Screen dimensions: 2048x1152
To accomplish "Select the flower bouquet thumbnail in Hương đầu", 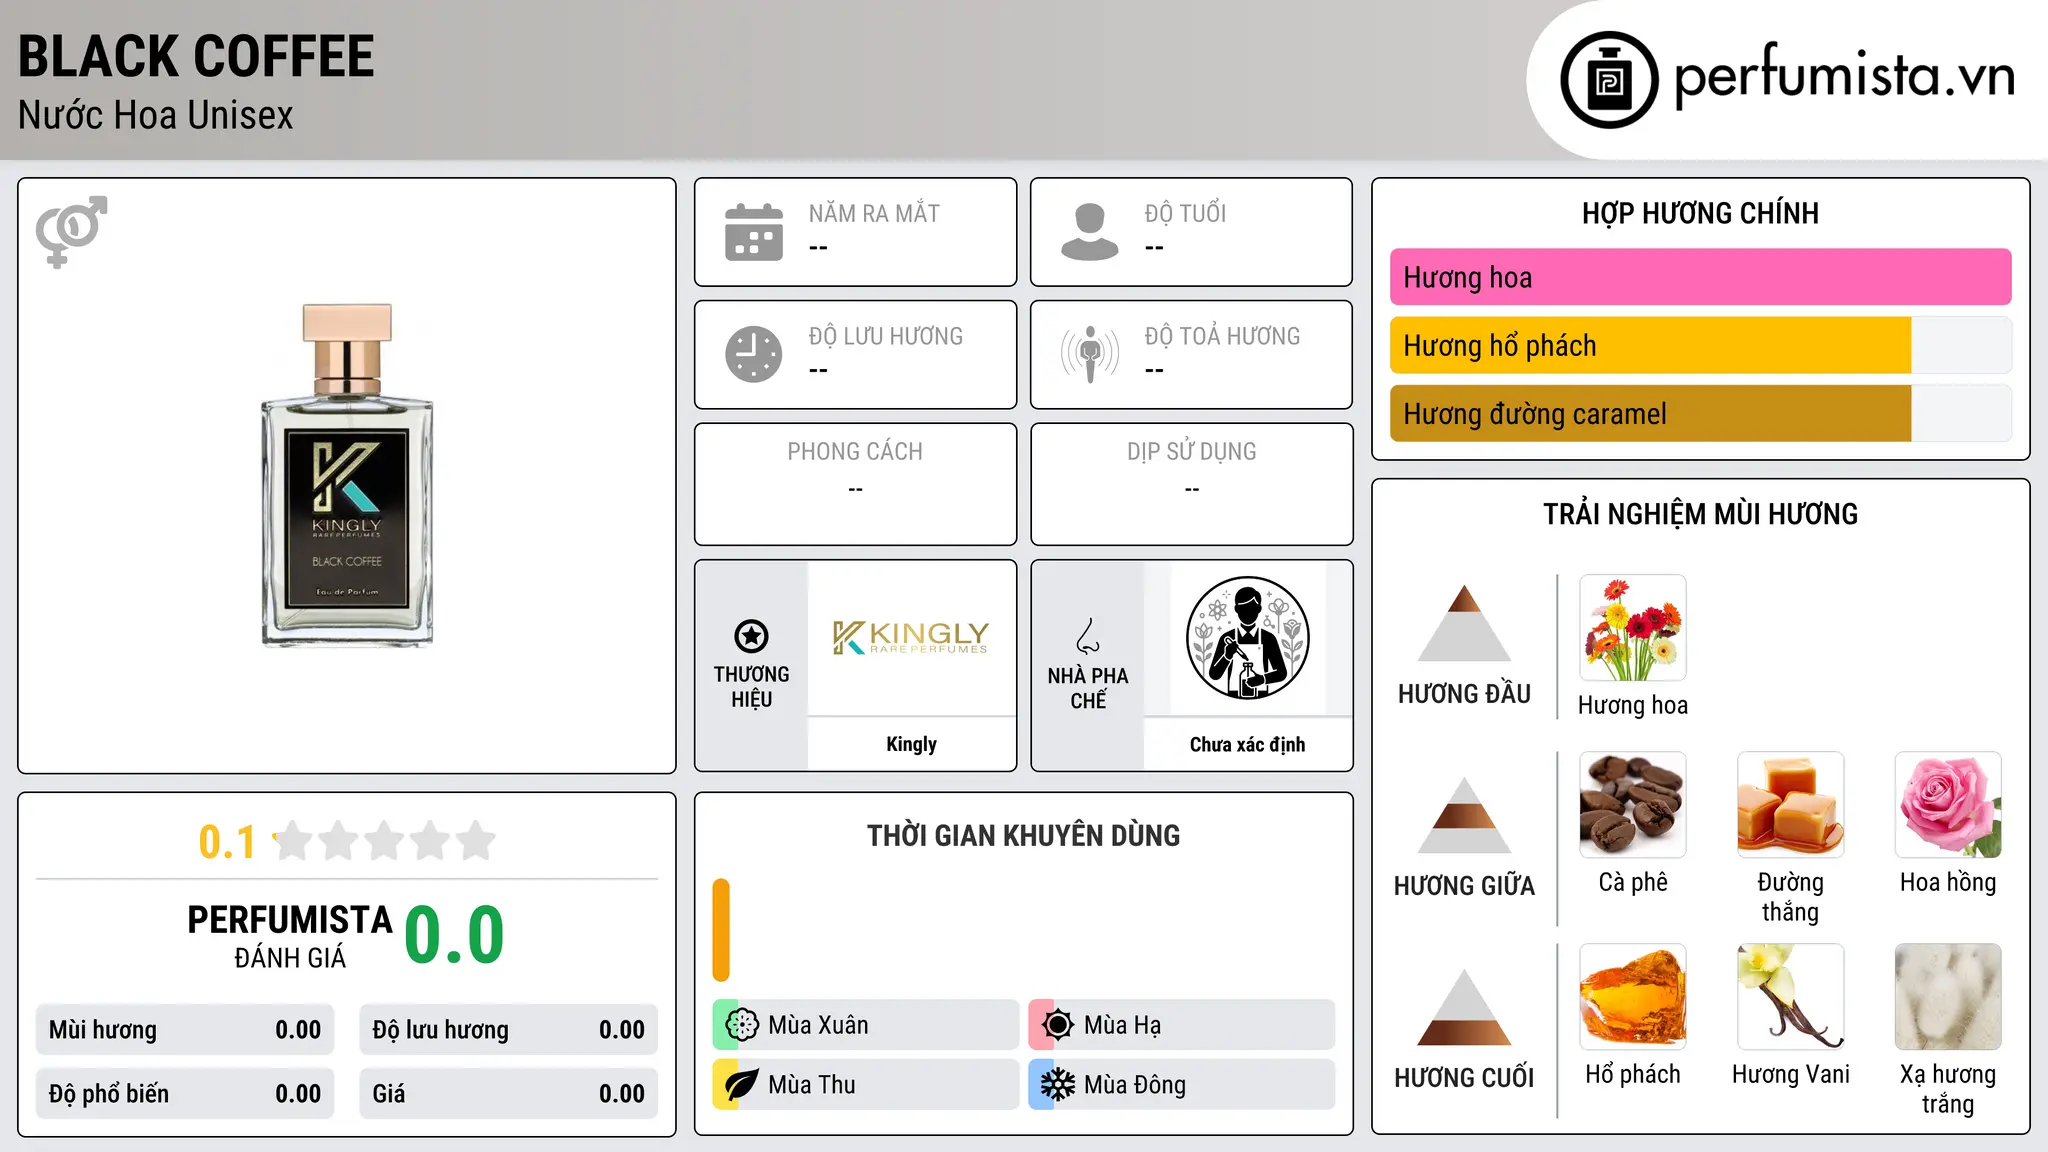I will click(1633, 628).
